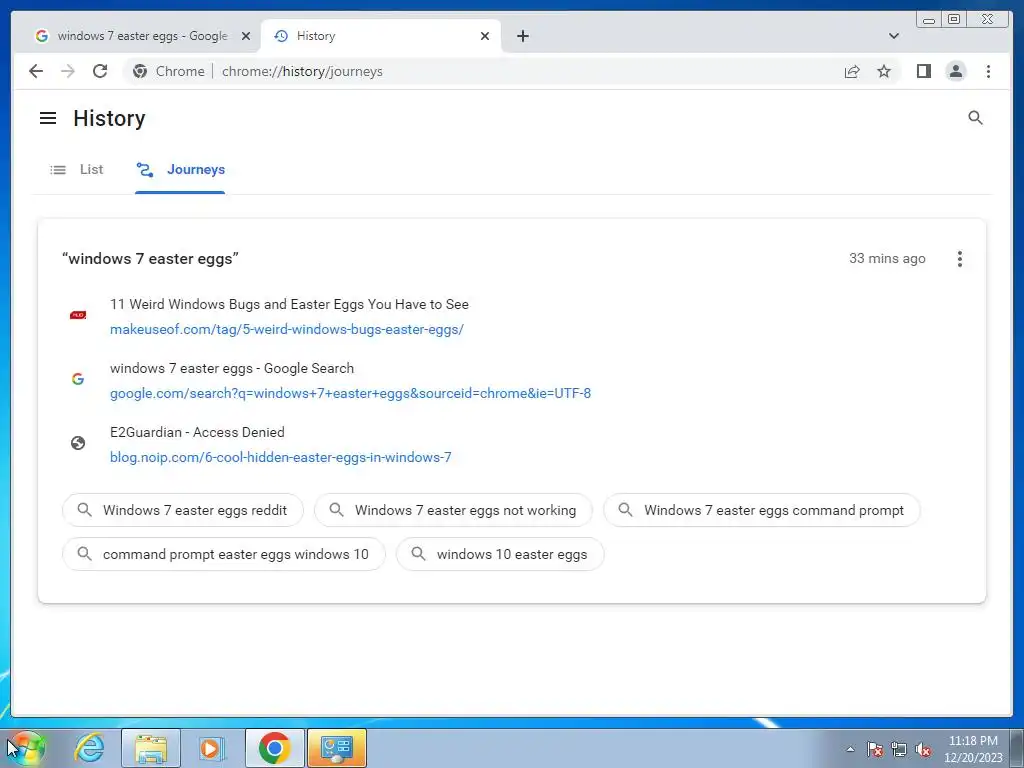Click the Chrome site info icon in address bar
The image size is (1024, 768).
point(140,71)
